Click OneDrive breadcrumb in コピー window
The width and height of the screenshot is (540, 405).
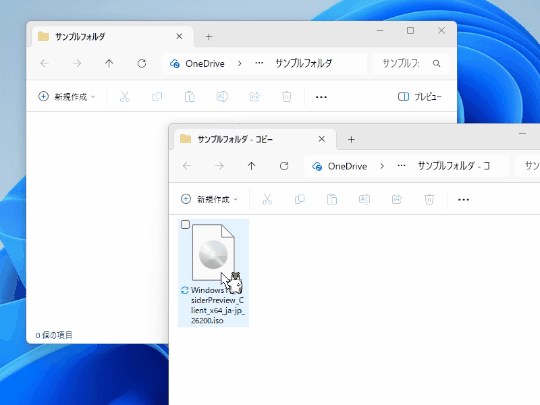[x=347, y=166]
